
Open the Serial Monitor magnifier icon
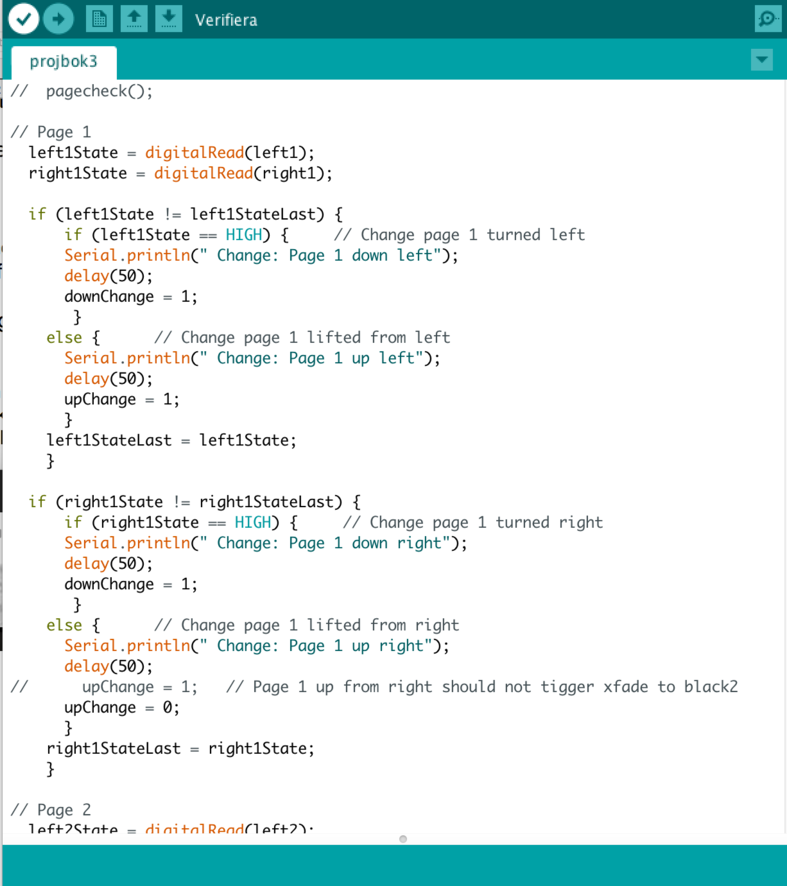(x=767, y=19)
